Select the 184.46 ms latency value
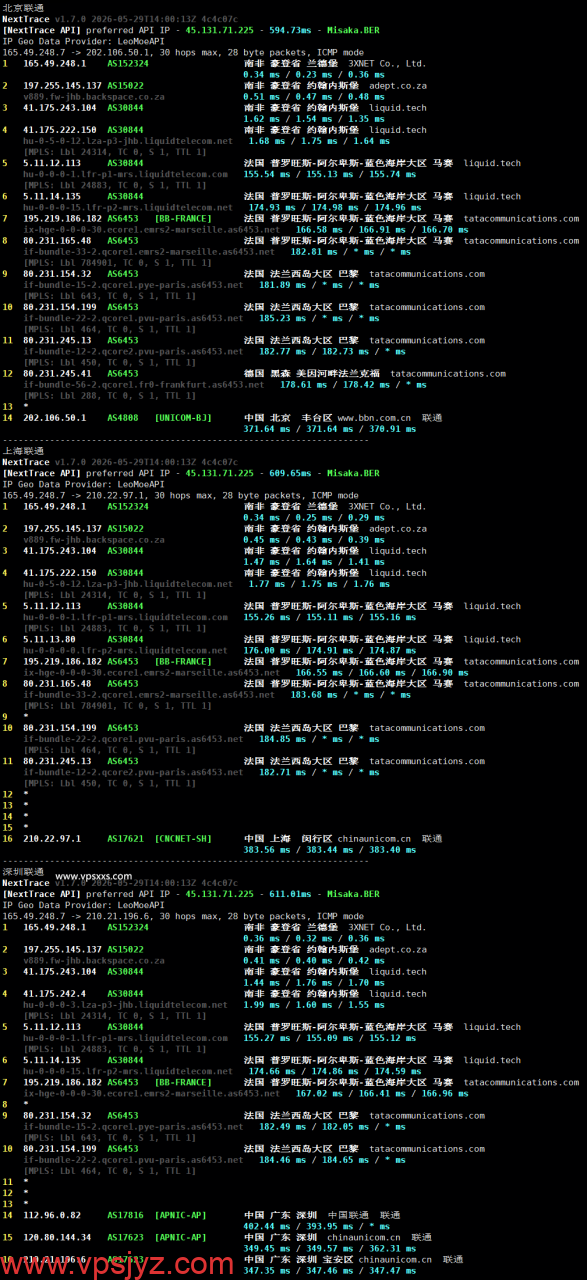 [x=282, y=1160]
